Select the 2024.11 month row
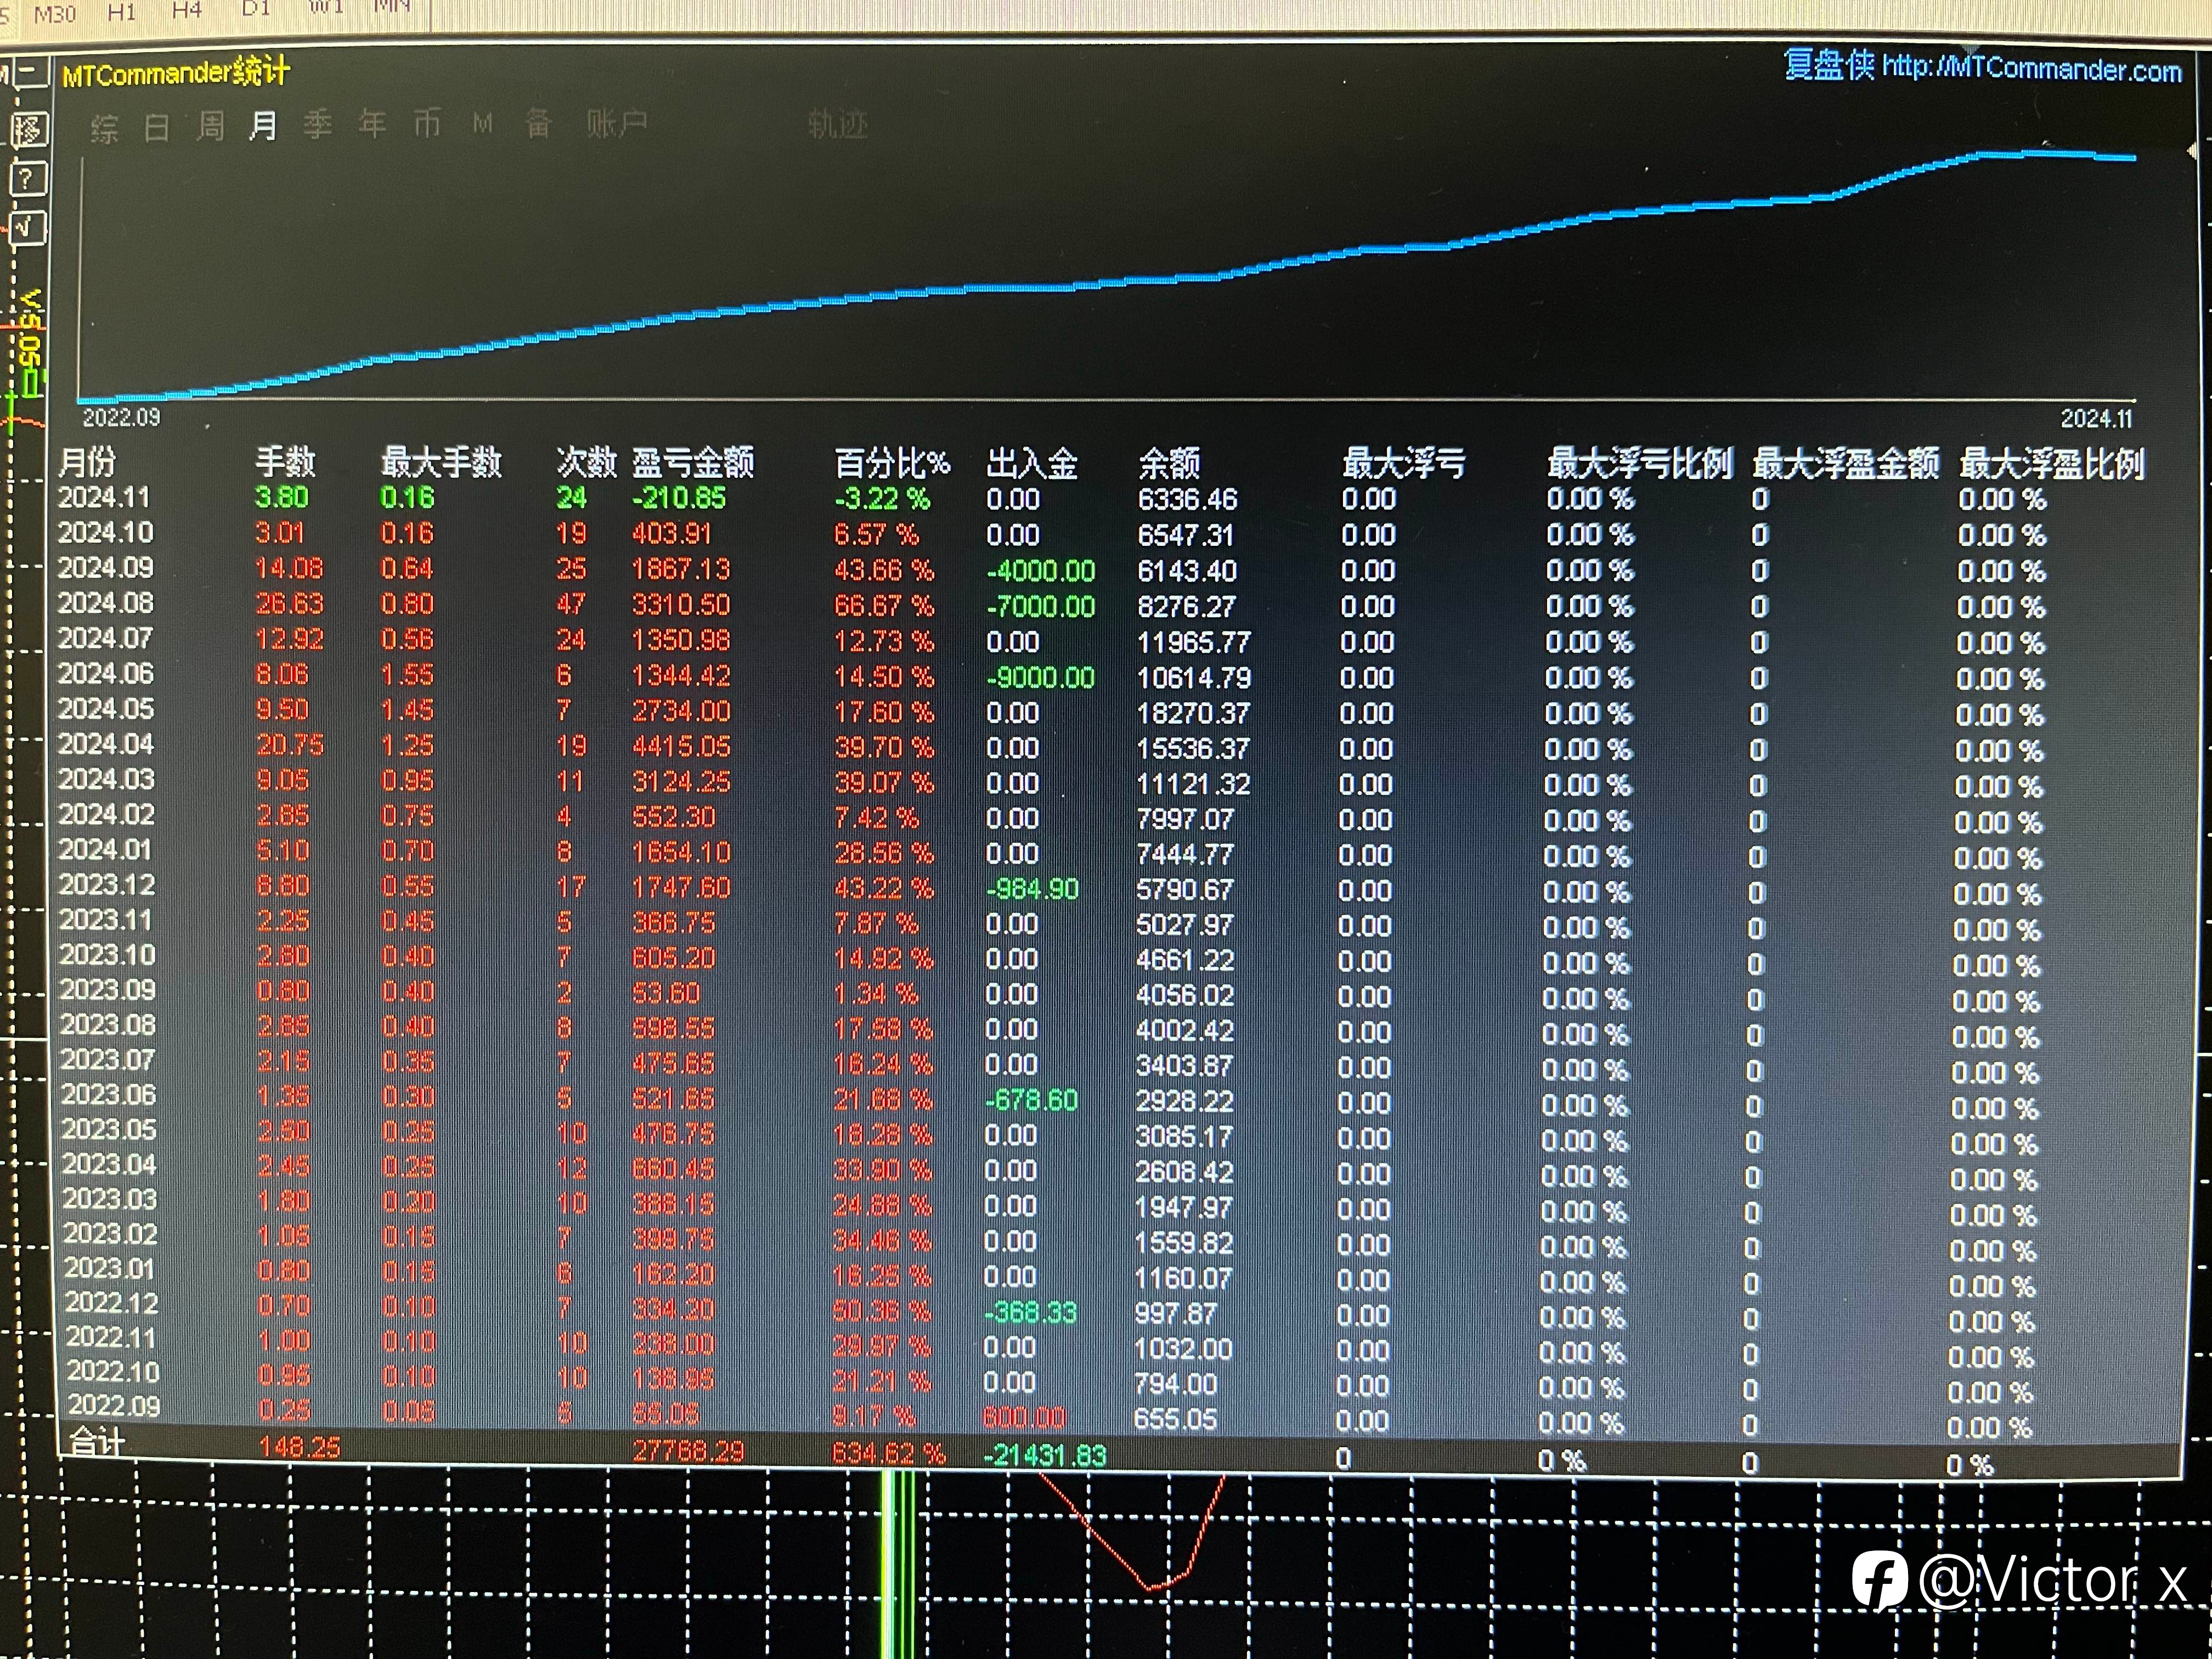Viewport: 2212px width, 1659px height. coord(1052,498)
